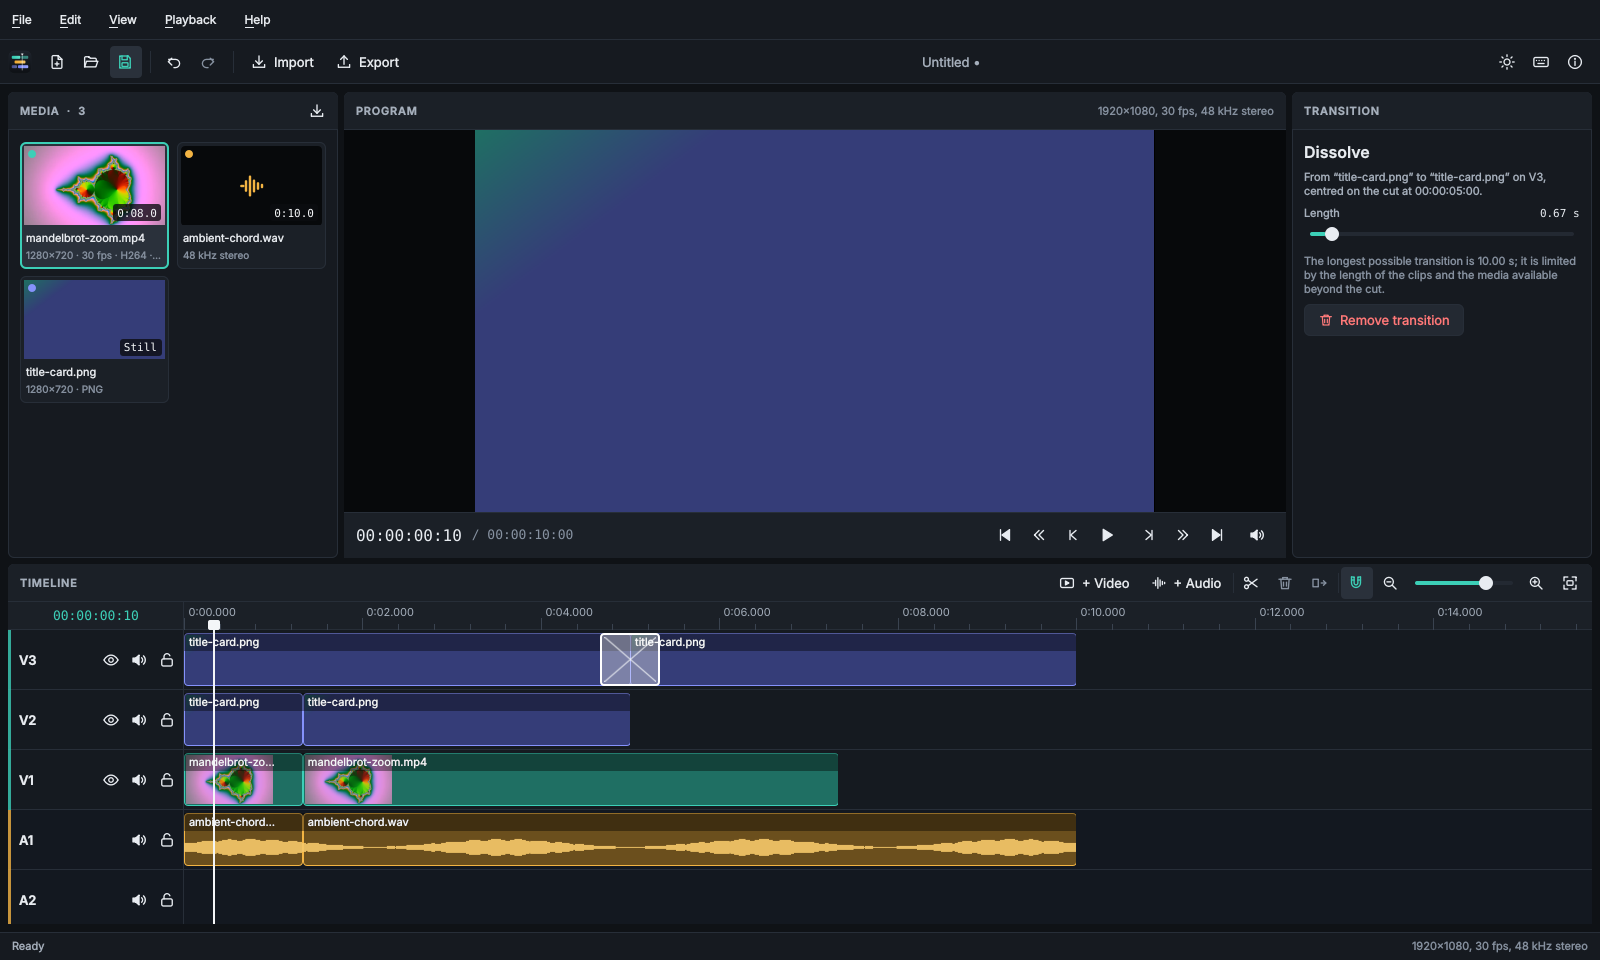
Task: Mute track V1 speaker icon
Action: pyautogui.click(x=139, y=780)
